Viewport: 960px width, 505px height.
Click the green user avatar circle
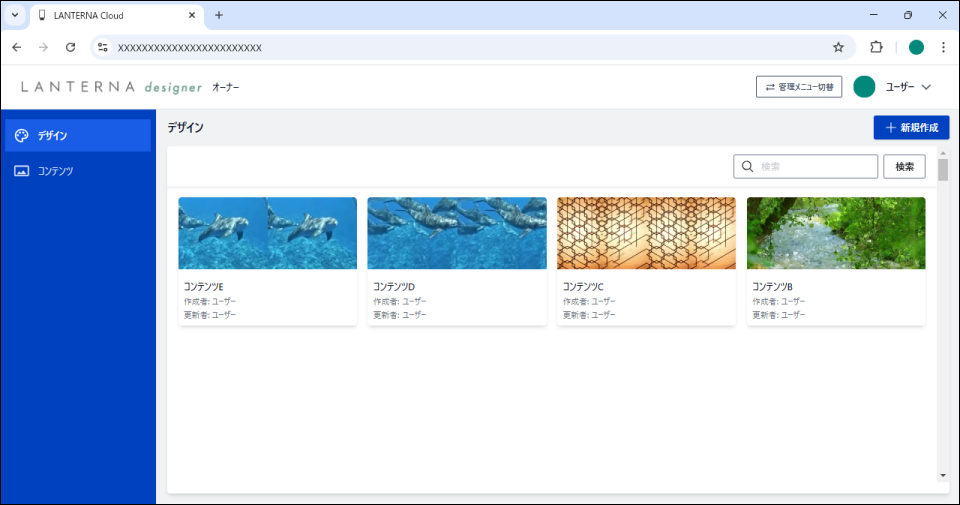pyautogui.click(x=865, y=87)
